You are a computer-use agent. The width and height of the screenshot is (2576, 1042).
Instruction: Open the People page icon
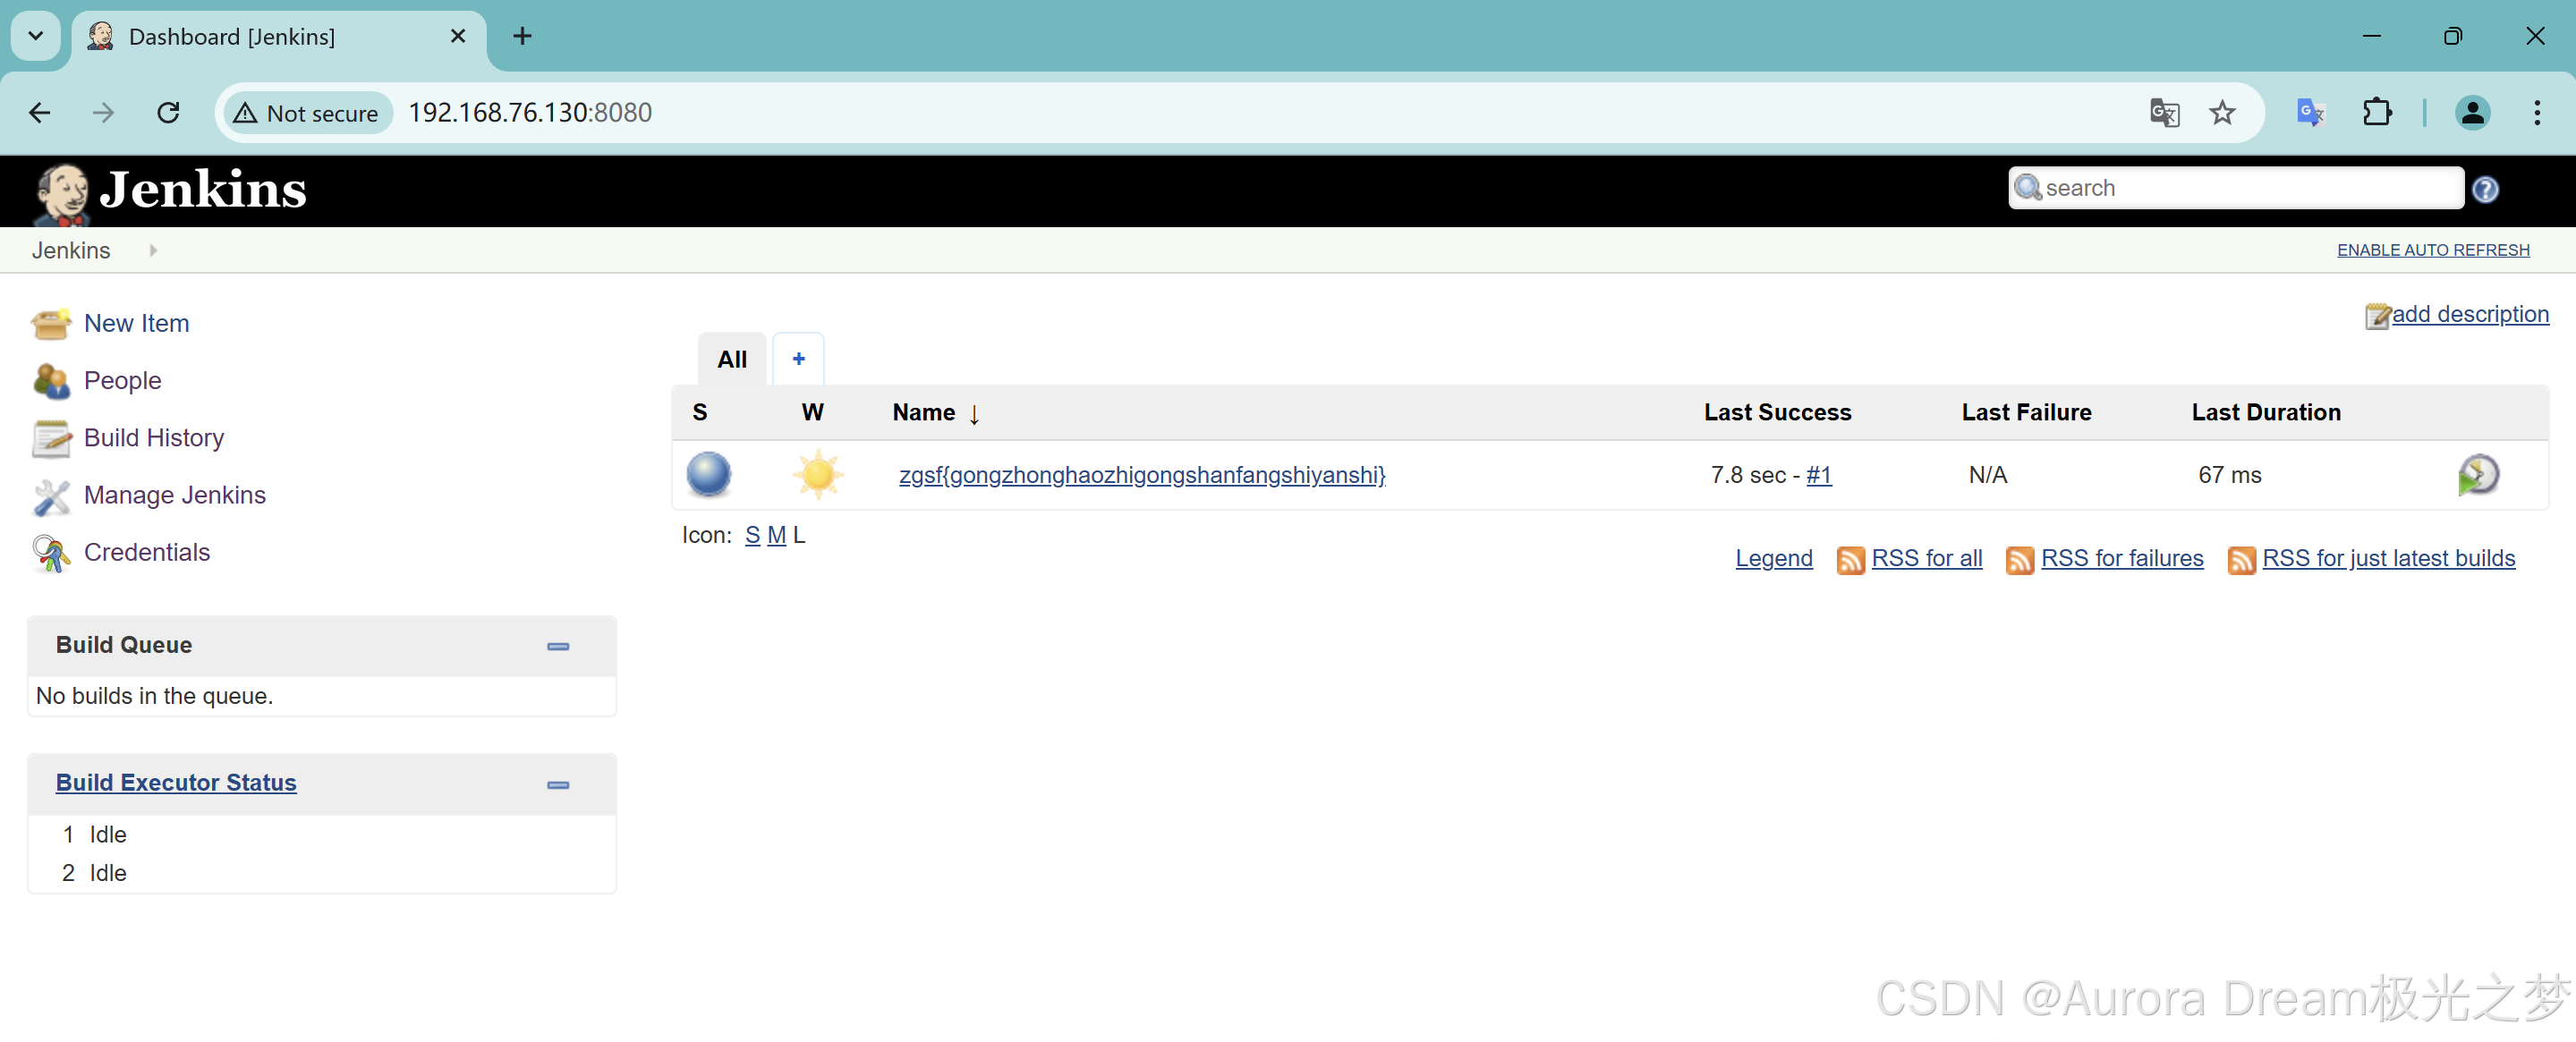click(51, 381)
